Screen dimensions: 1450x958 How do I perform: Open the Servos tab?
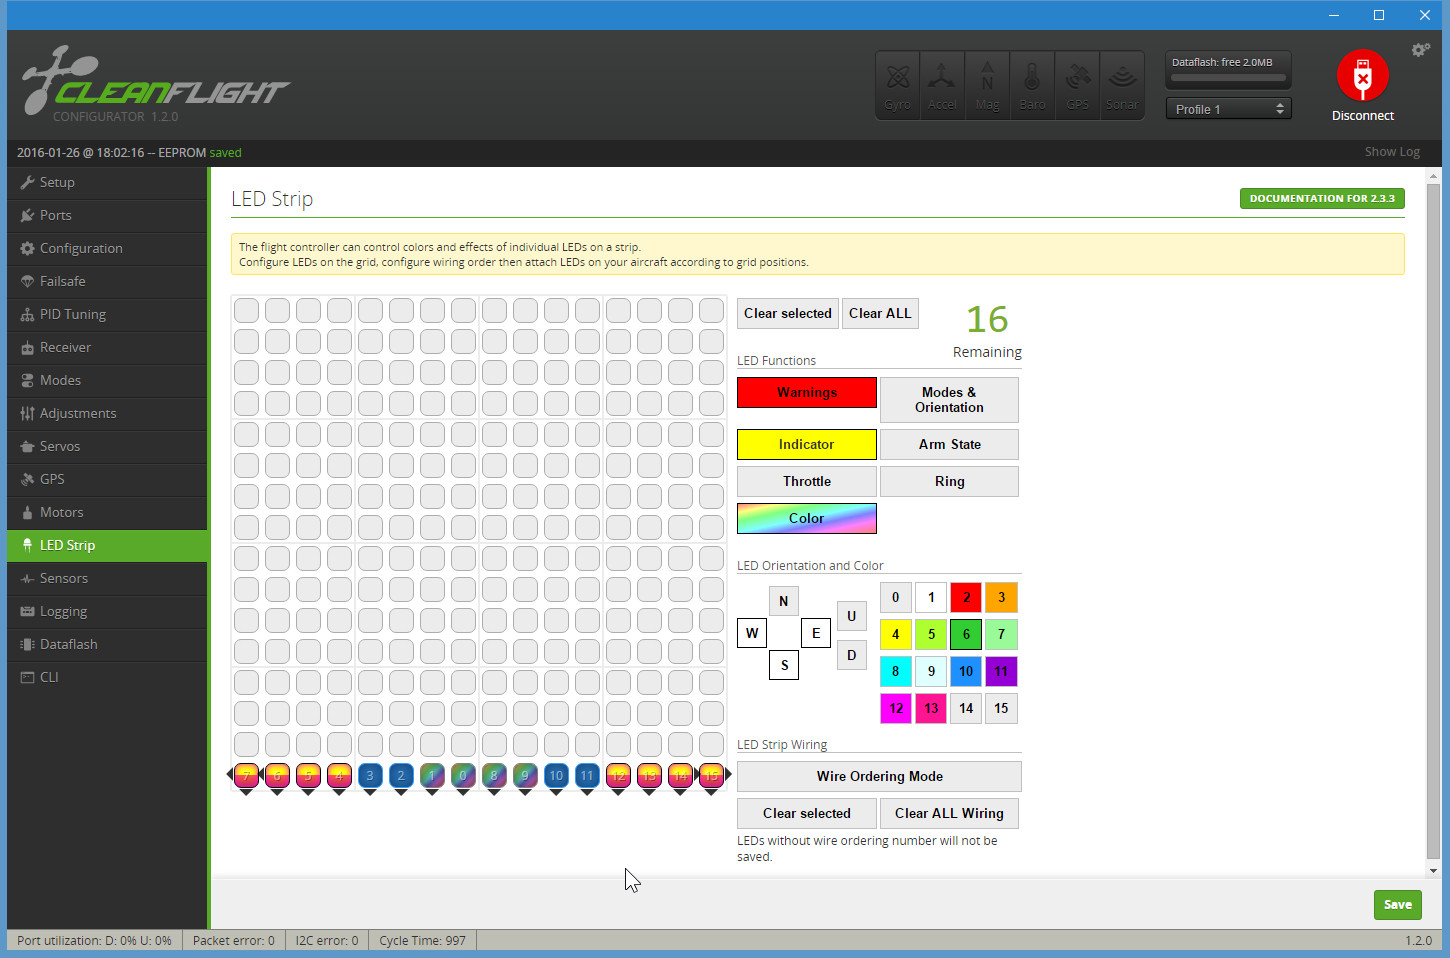click(x=107, y=446)
